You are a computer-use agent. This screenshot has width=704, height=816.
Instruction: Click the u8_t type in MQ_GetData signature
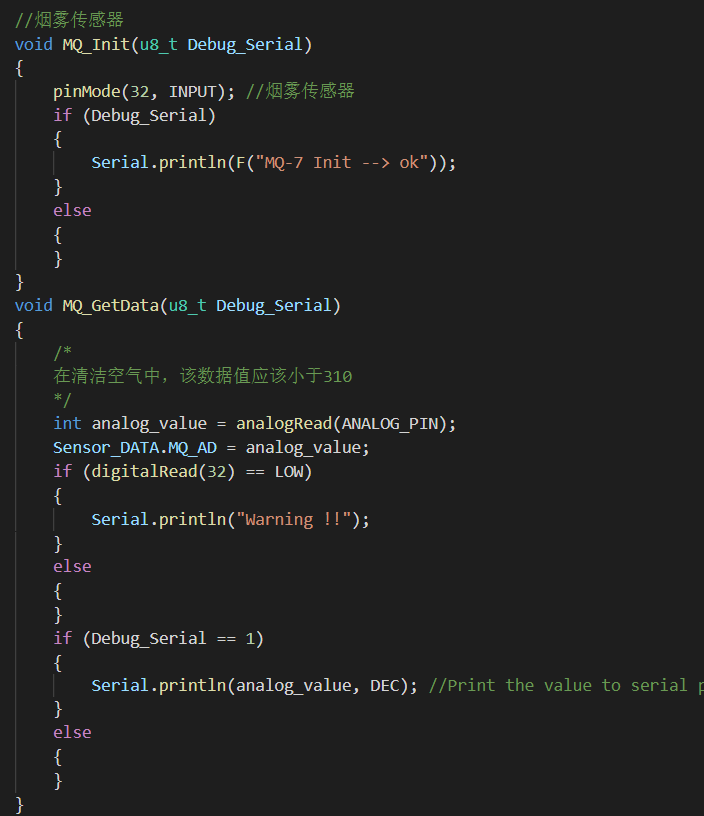pyautogui.click(x=187, y=305)
